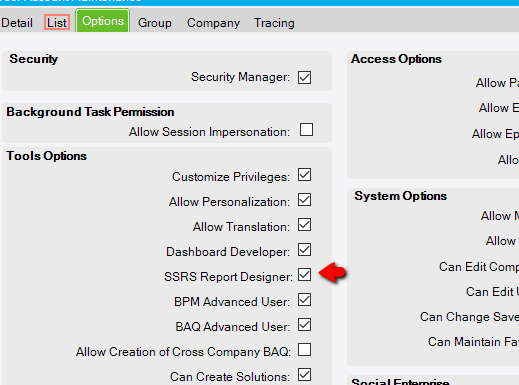Image resolution: width=519 pixels, height=385 pixels.
Task: Uncheck Dashboard Developer option
Action: (305, 250)
